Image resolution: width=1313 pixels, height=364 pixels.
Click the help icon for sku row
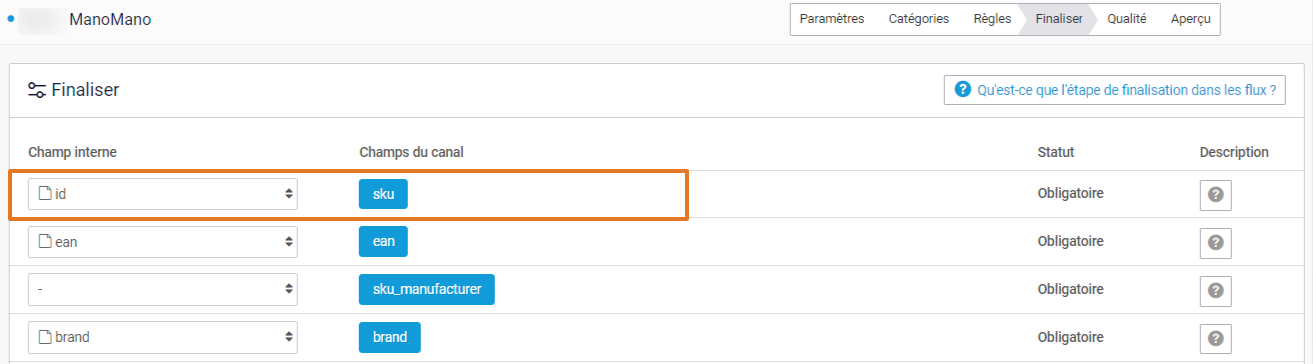[1215, 194]
